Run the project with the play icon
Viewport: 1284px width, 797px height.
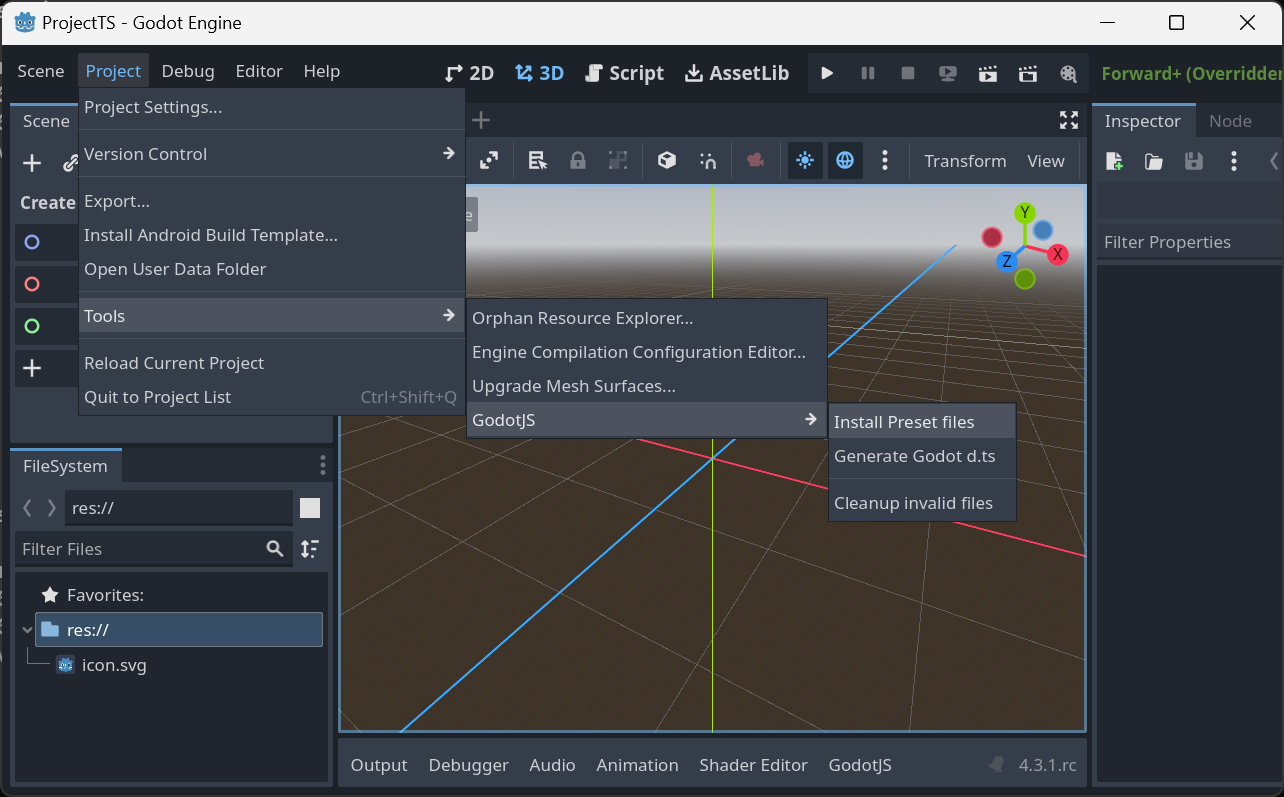click(x=827, y=73)
